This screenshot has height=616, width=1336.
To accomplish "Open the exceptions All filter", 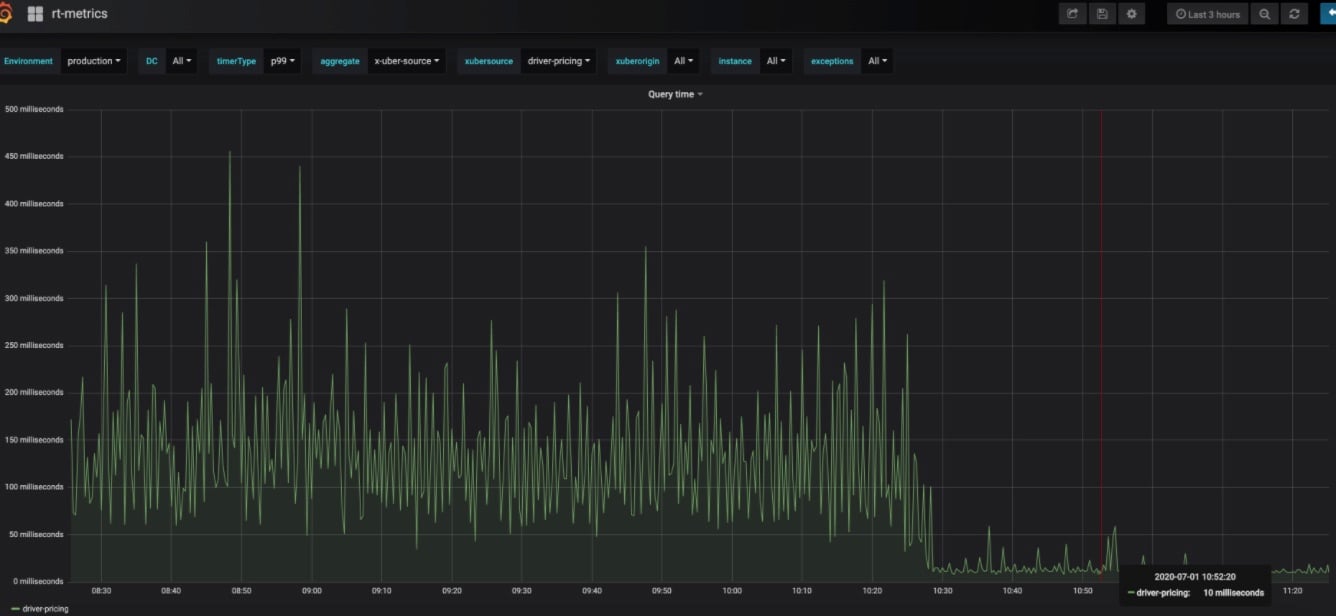I will [x=878, y=61].
